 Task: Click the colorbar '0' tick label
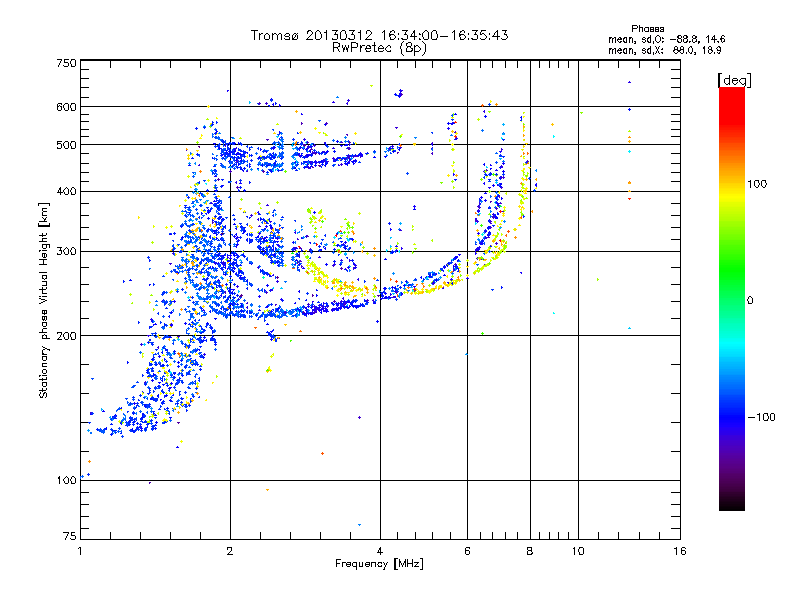750,301
